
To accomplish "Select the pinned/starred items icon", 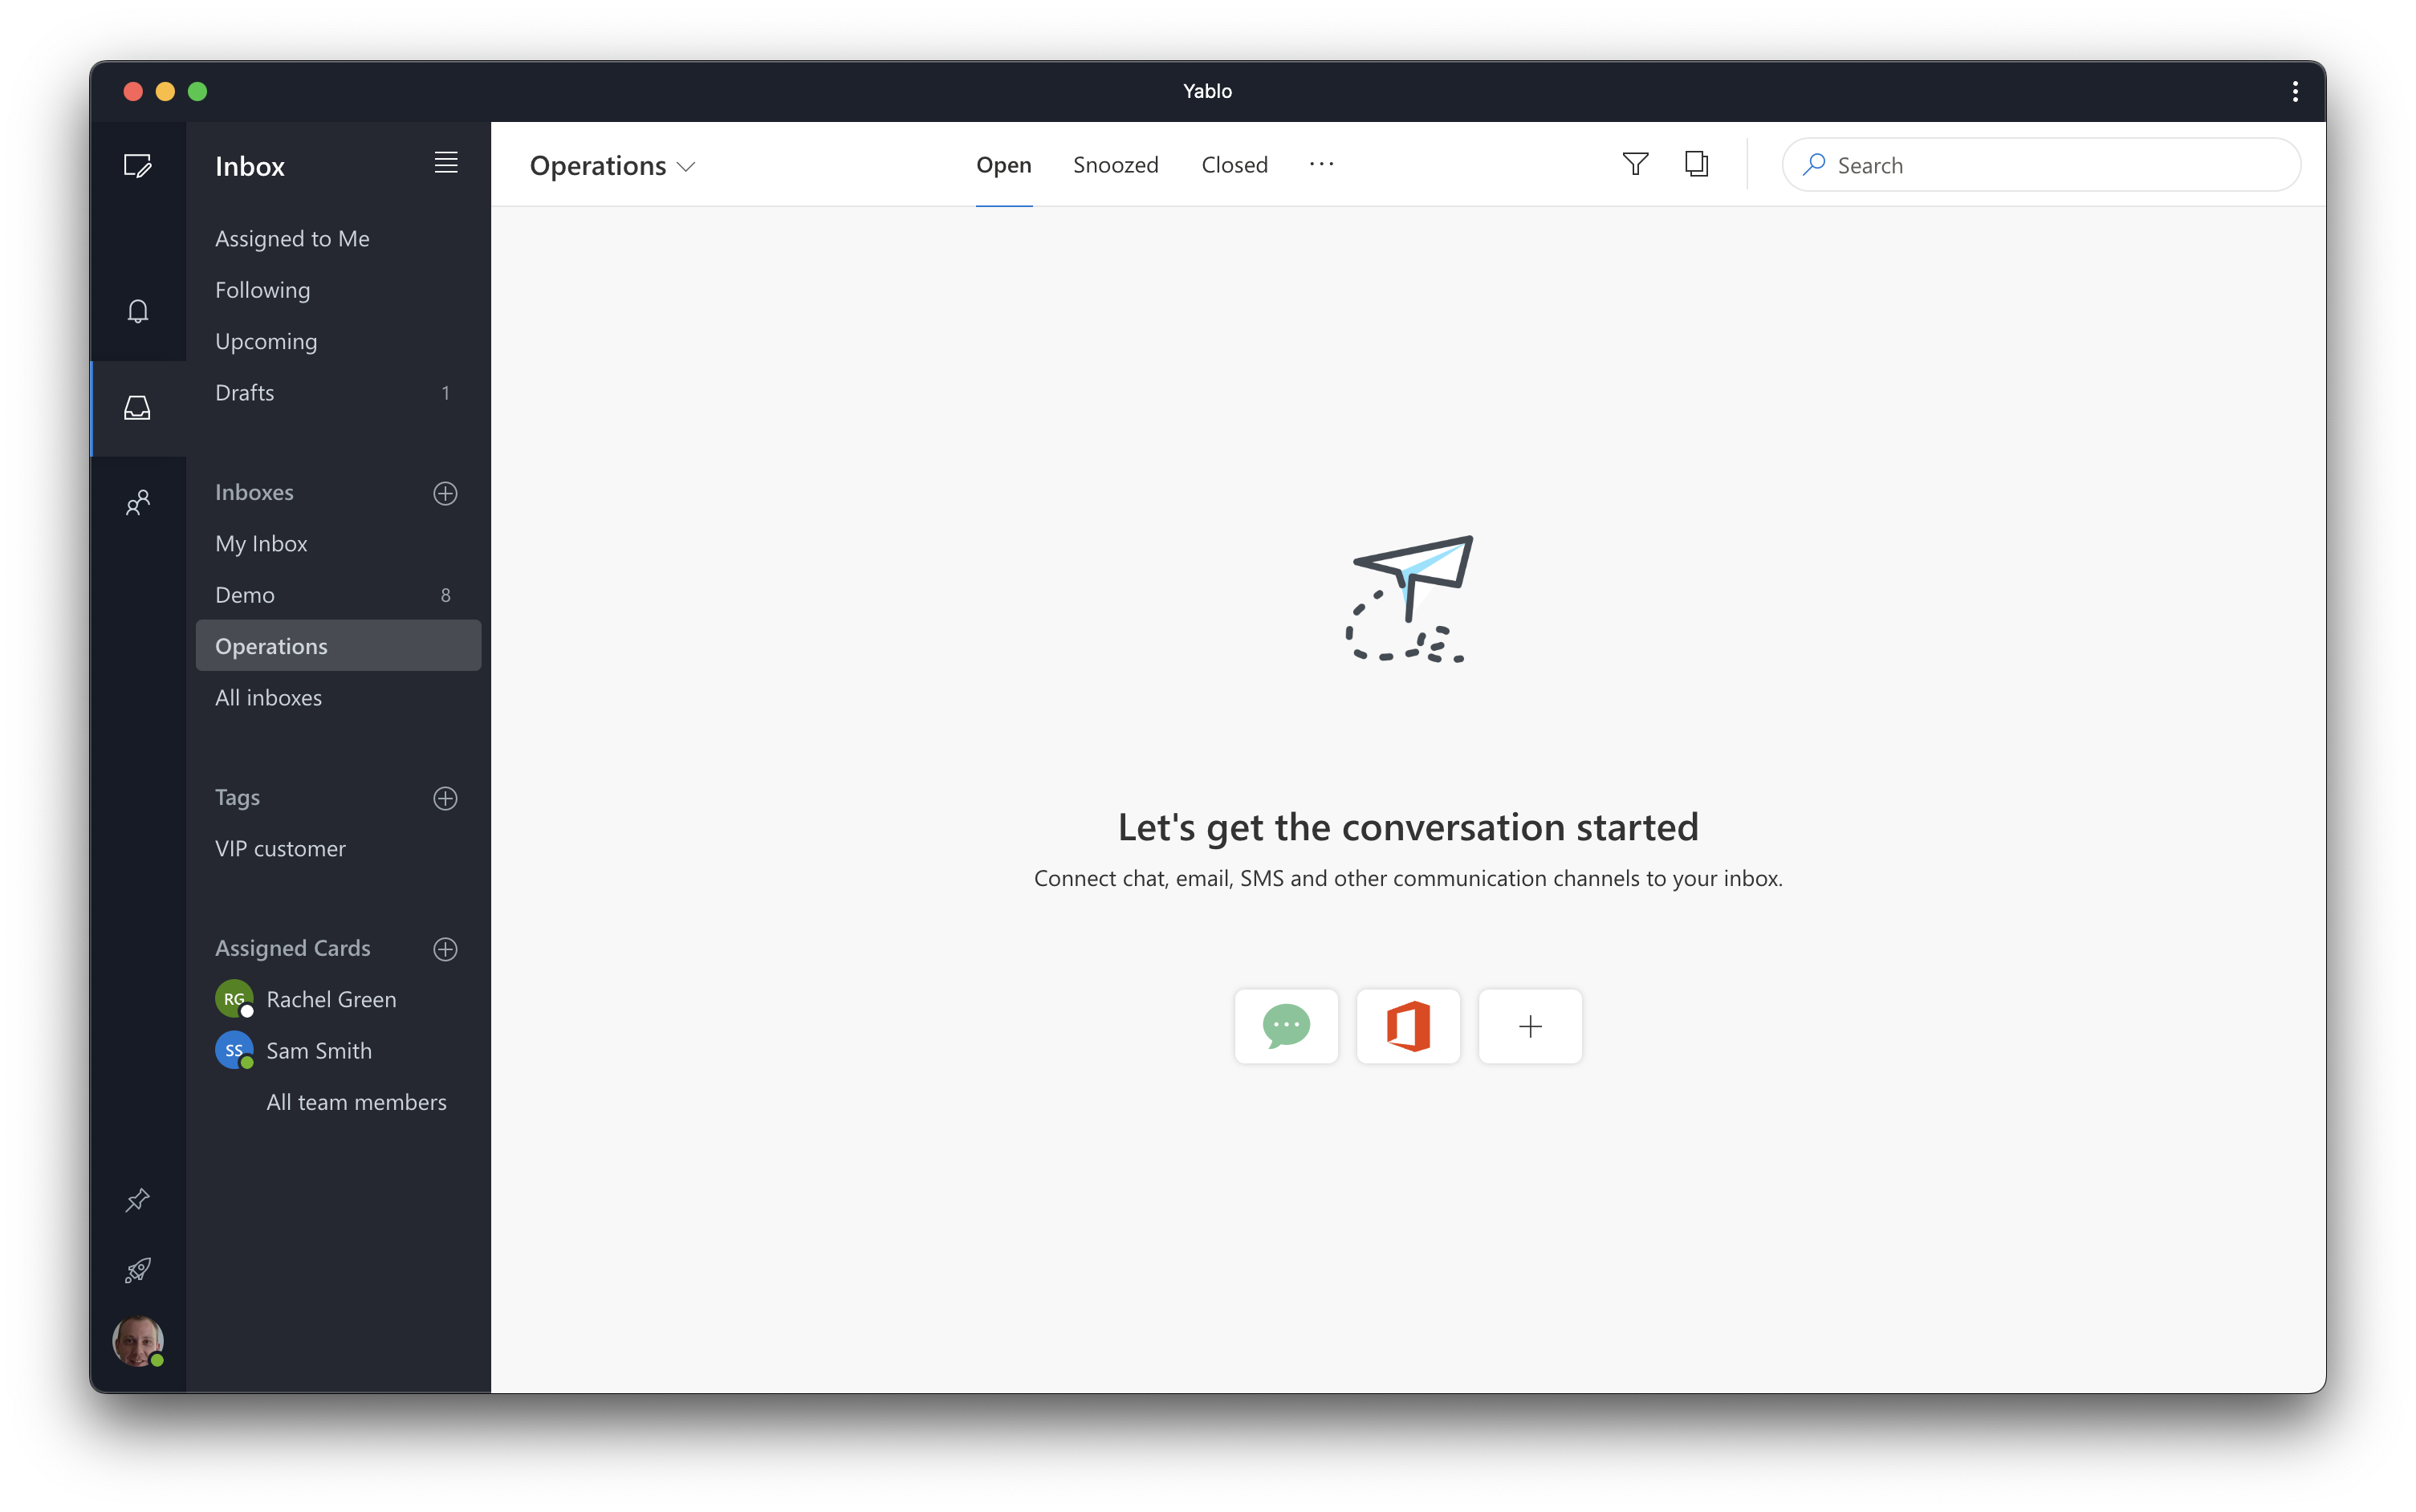I will (x=137, y=1198).
